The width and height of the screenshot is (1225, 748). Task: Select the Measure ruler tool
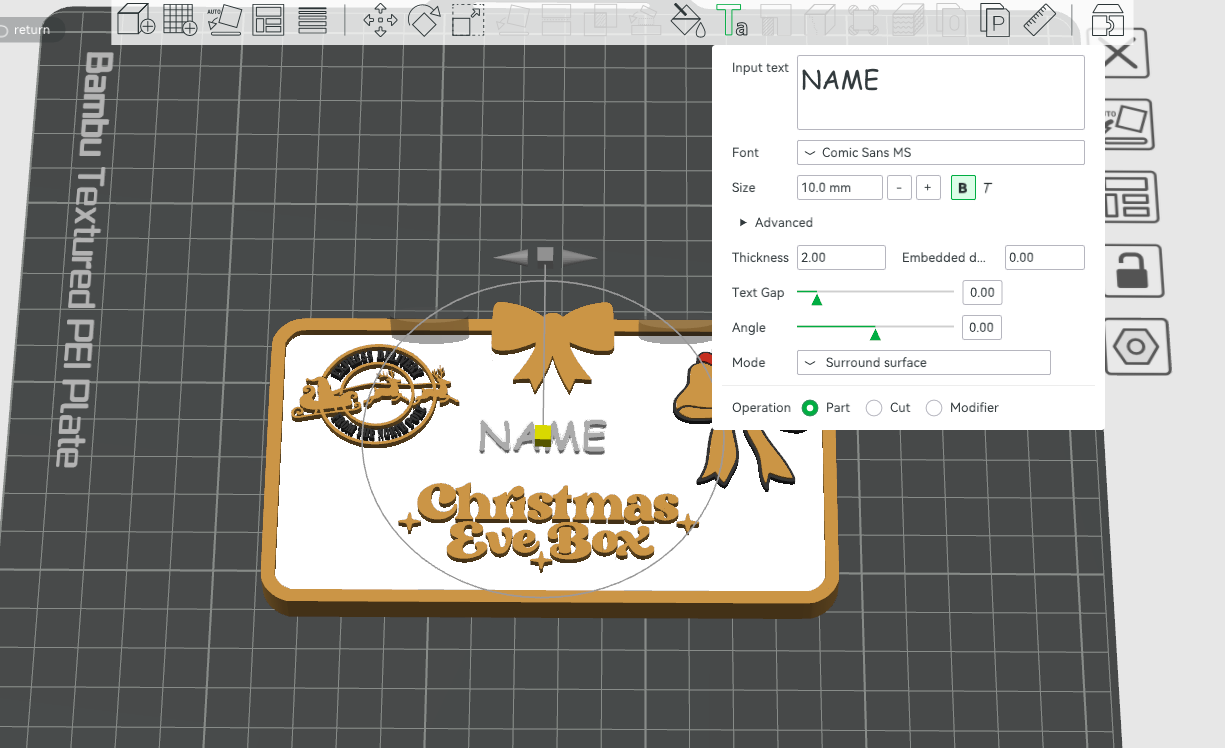[1040, 20]
